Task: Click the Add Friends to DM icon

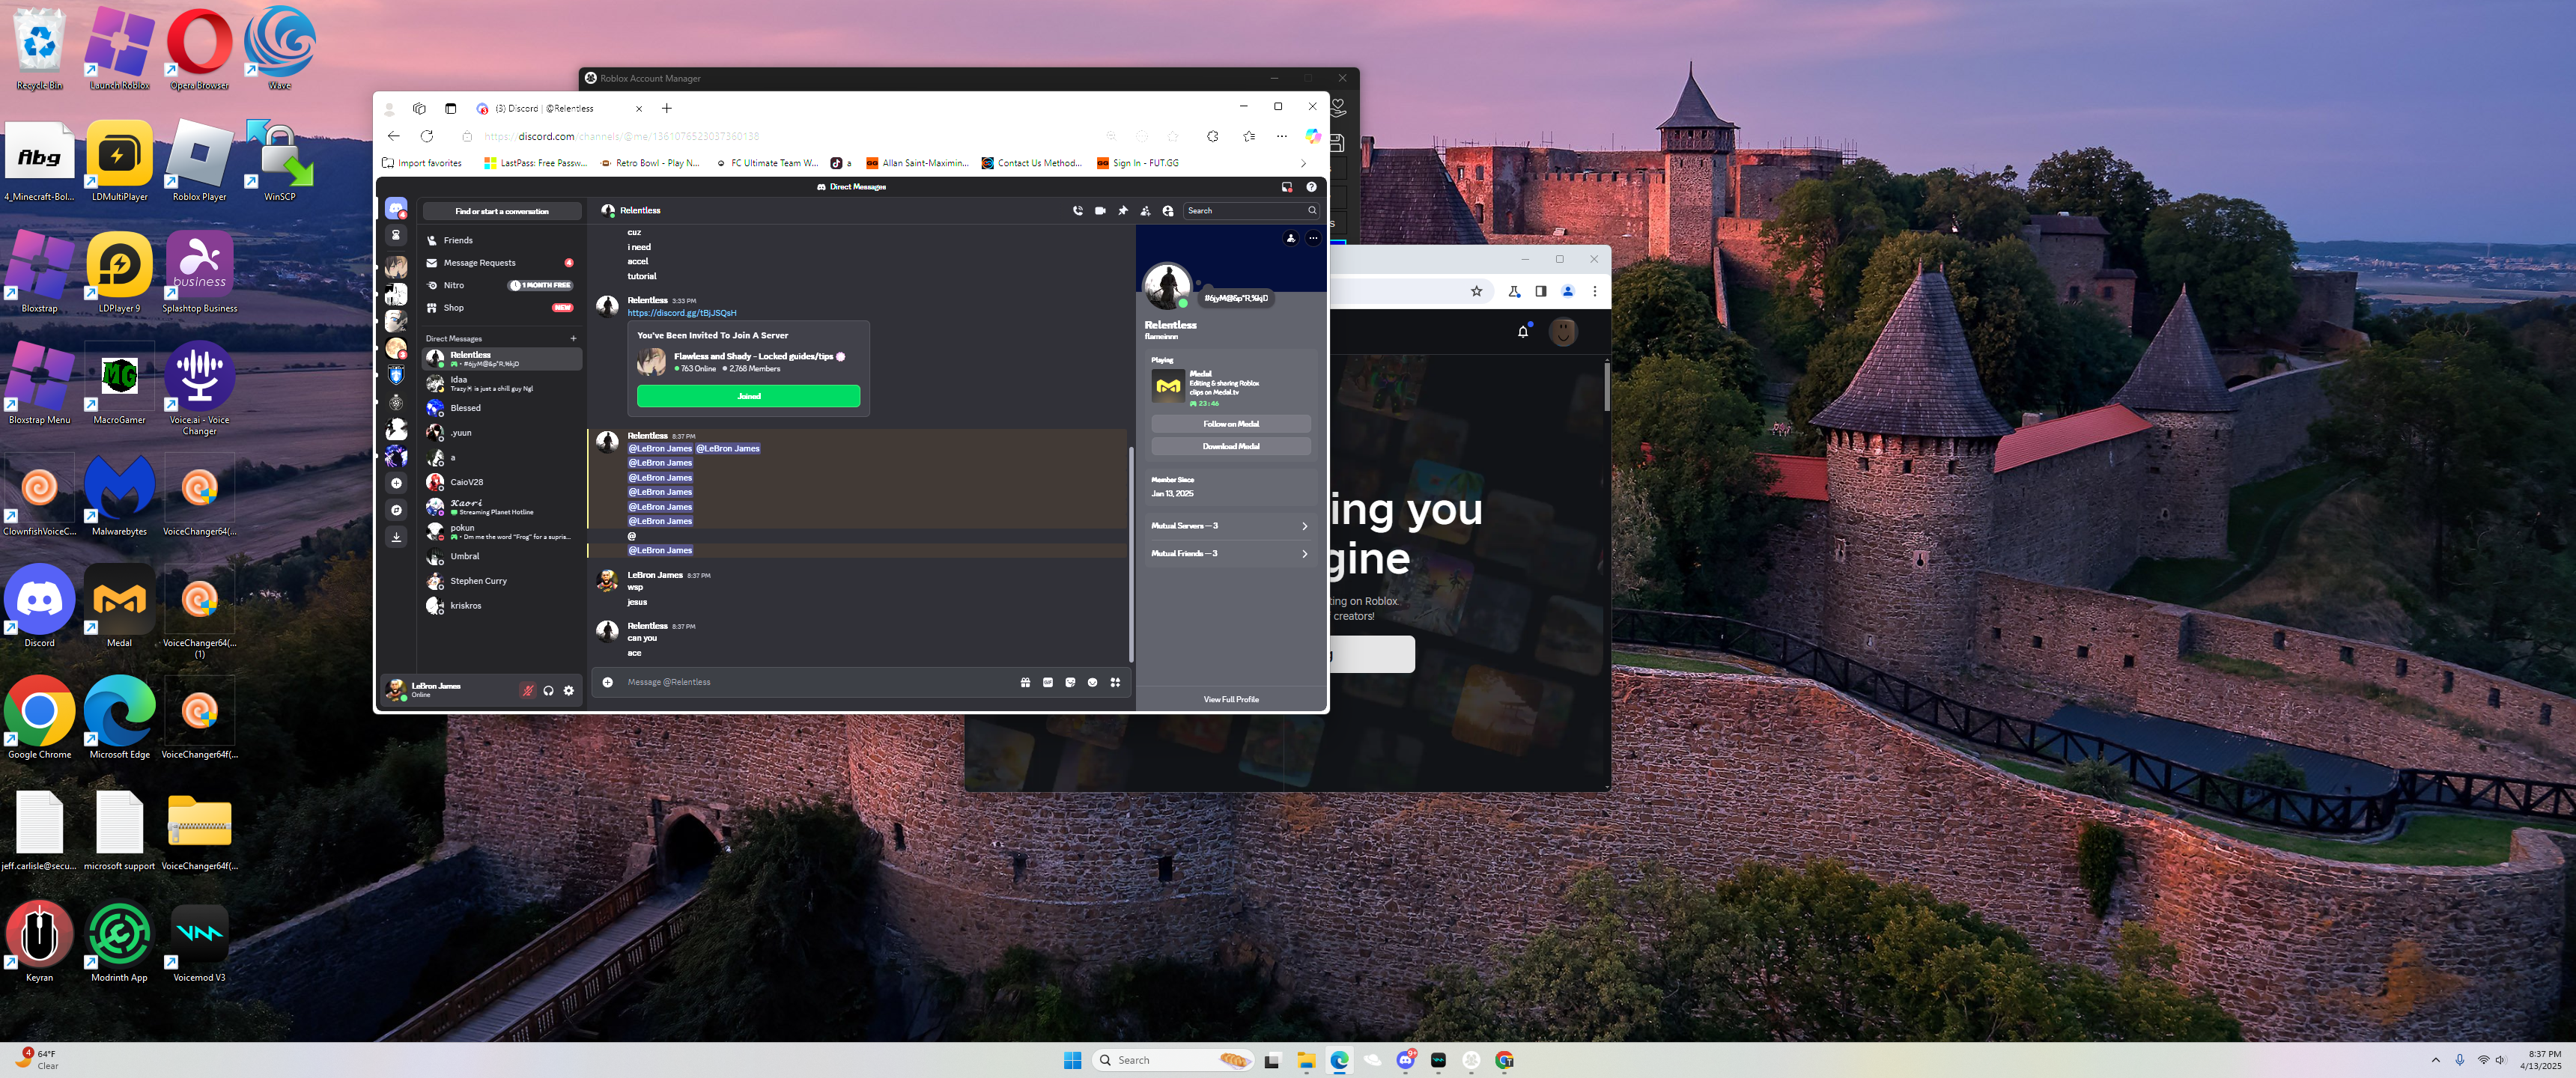Action: 1145,211
